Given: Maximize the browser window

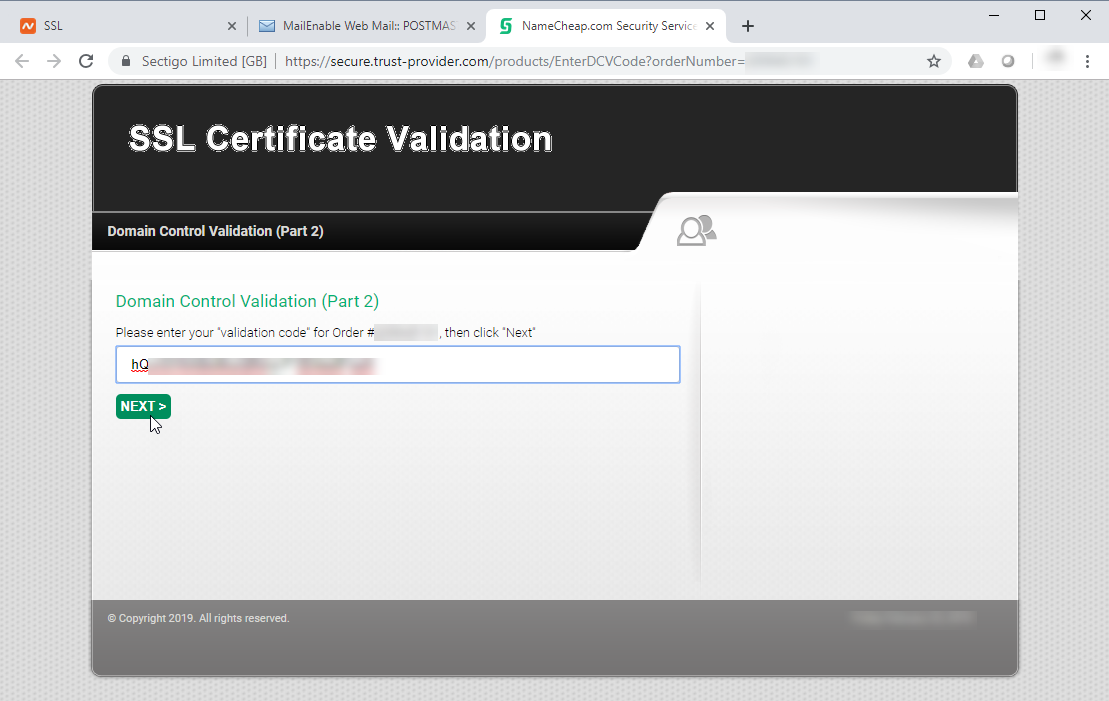Looking at the screenshot, I should pos(1040,15).
